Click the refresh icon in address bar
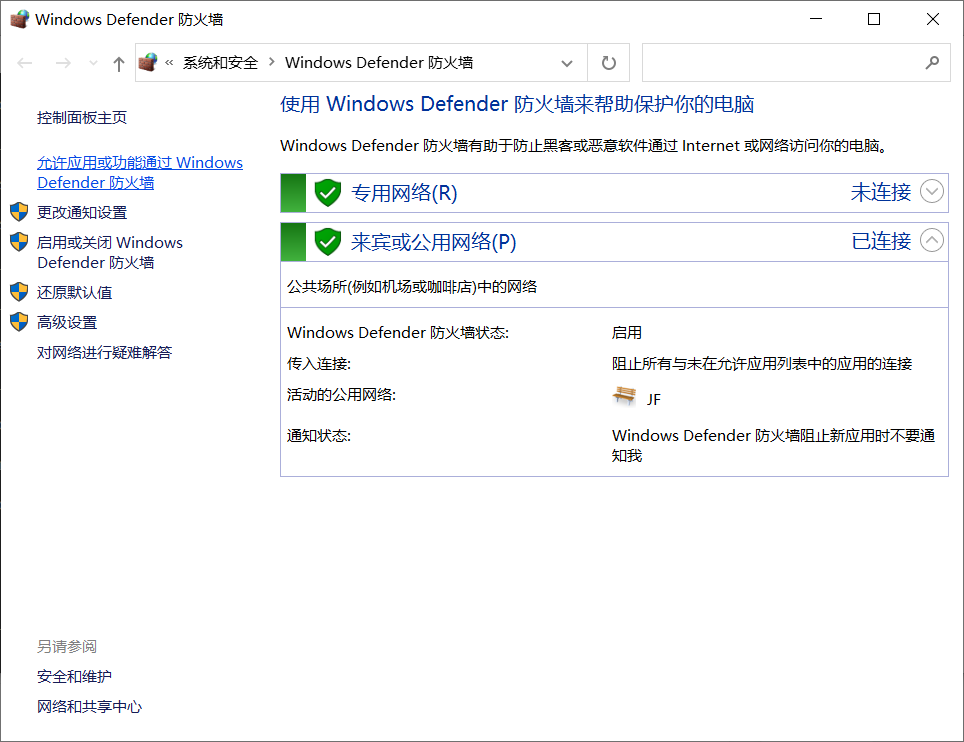 608,62
